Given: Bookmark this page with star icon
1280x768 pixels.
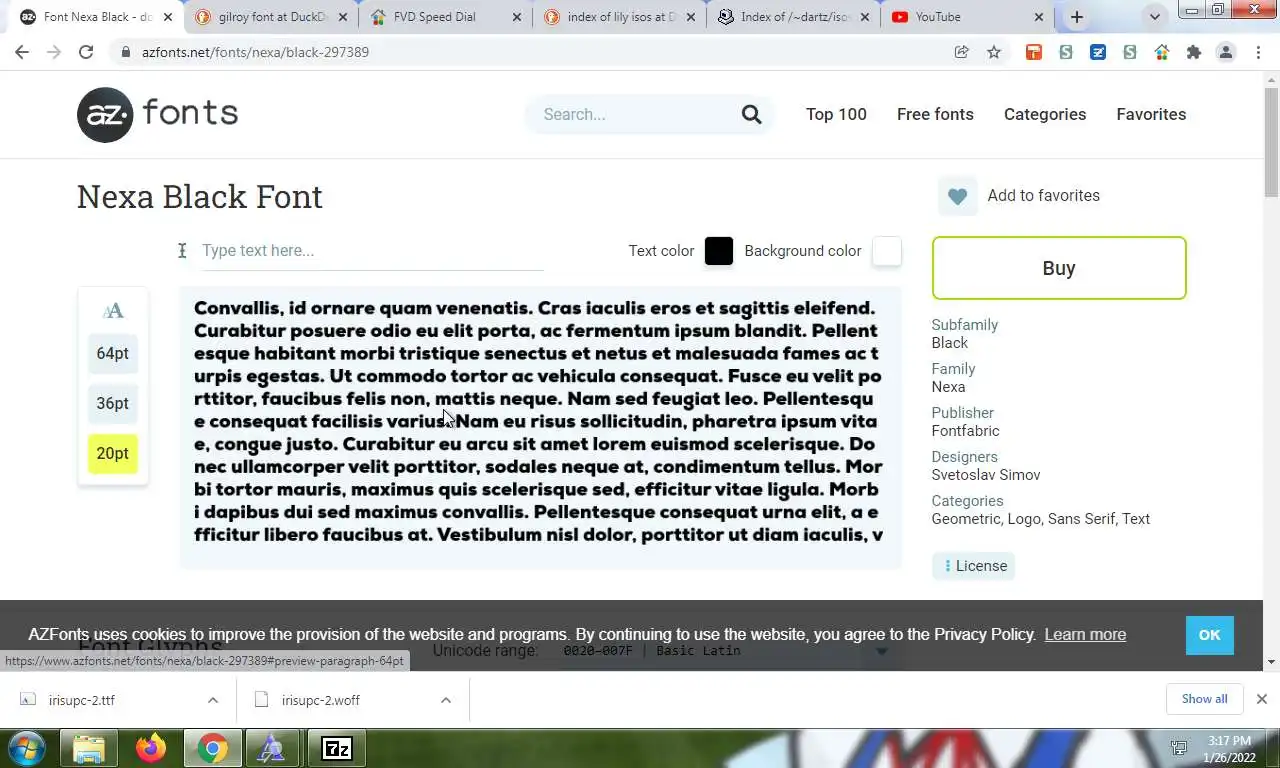Looking at the screenshot, I should (x=994, y=52).
